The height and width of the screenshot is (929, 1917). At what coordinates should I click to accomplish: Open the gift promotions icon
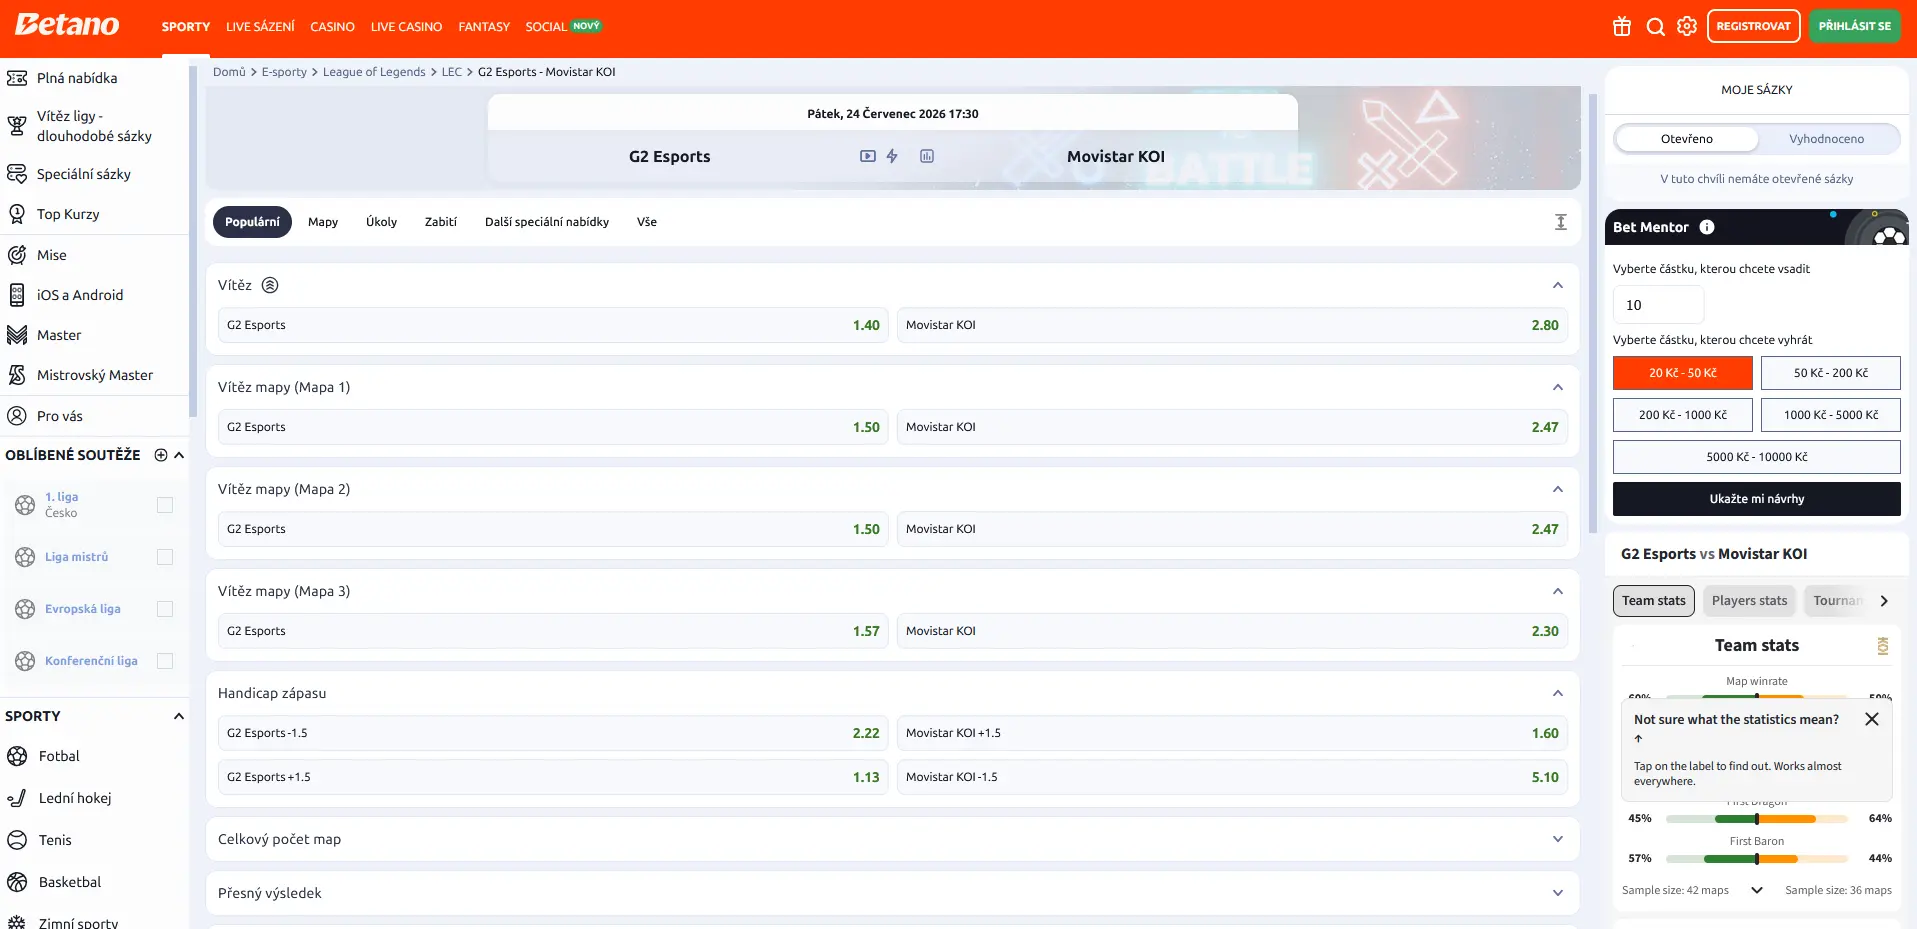pyautogui.click(x=1622, y=27)
